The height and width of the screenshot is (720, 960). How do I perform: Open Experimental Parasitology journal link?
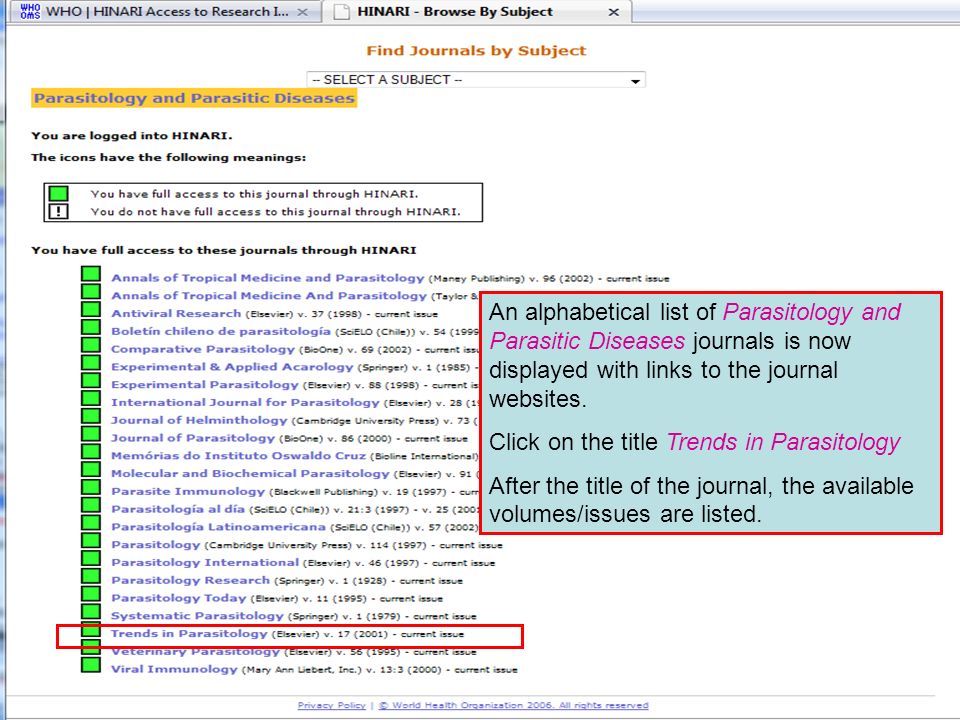(x=204, y=384)
